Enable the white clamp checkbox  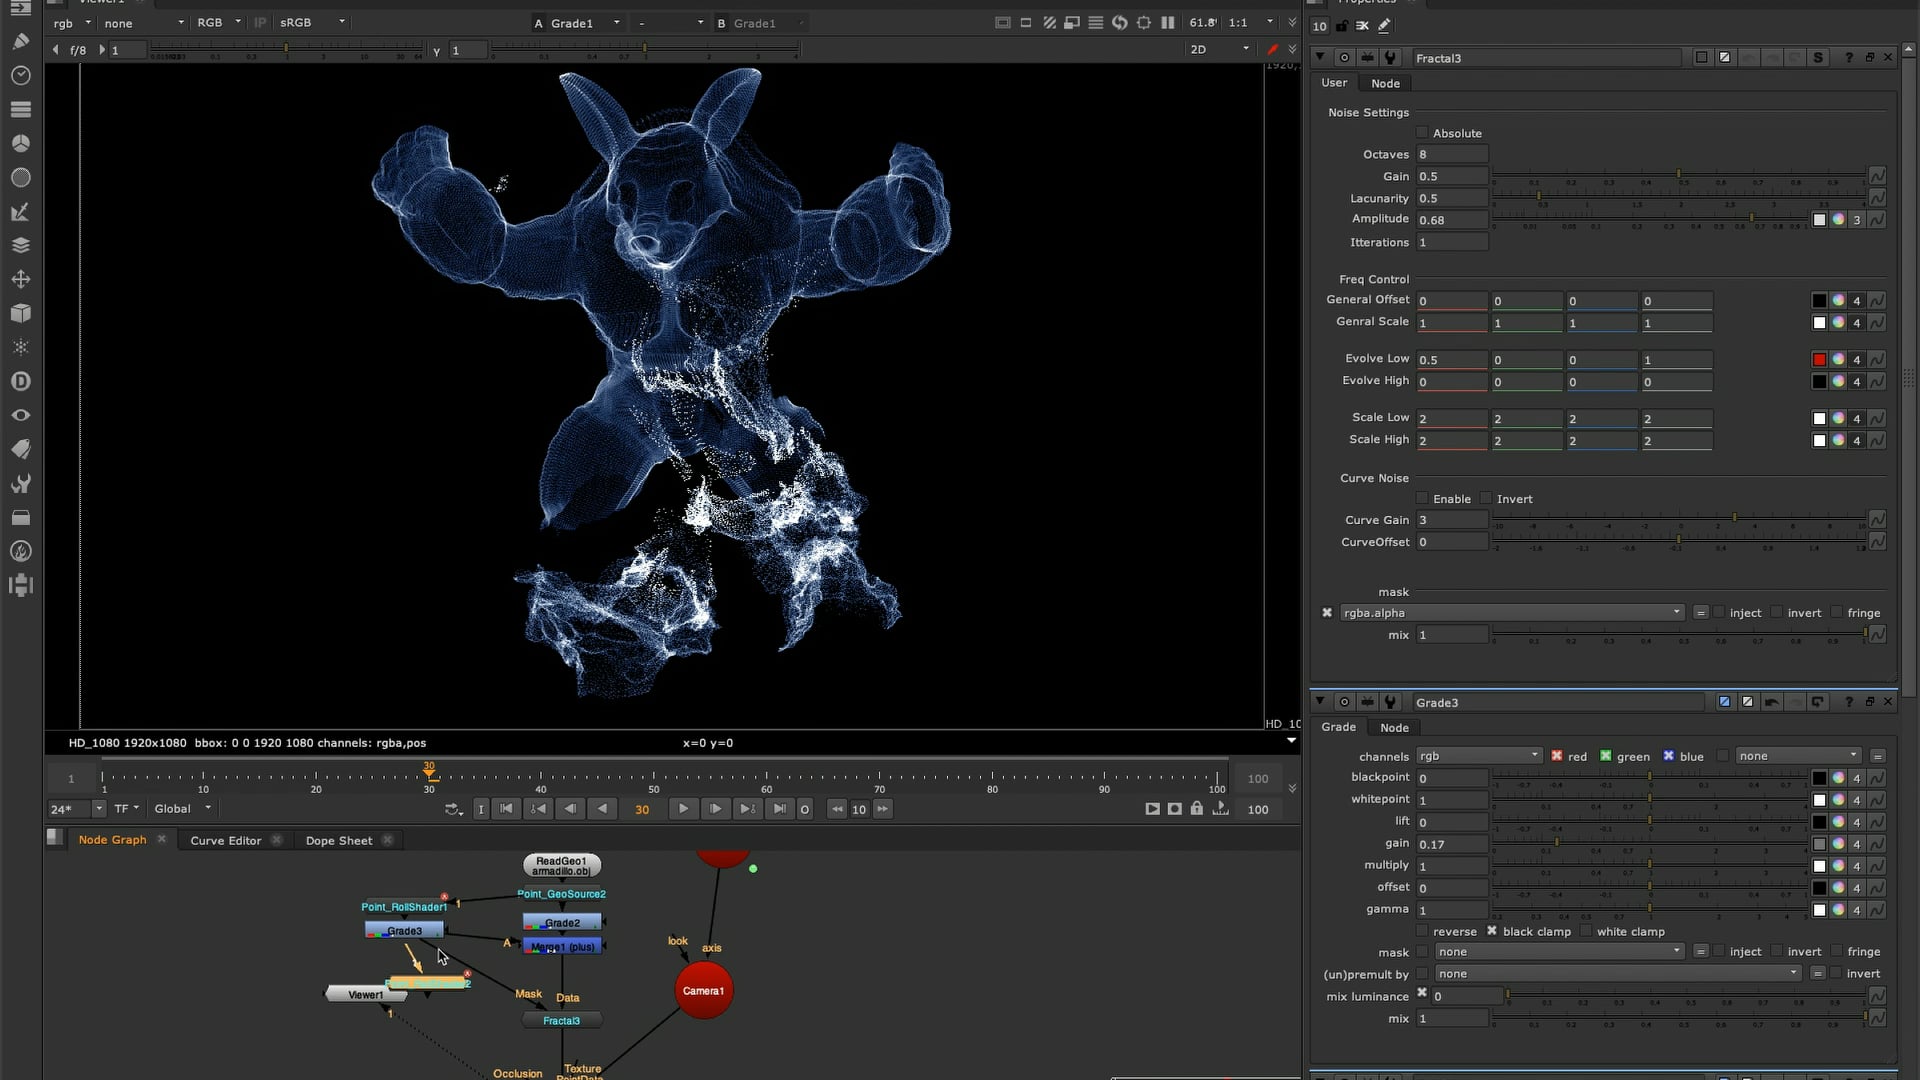click(x=1586, y=931)
